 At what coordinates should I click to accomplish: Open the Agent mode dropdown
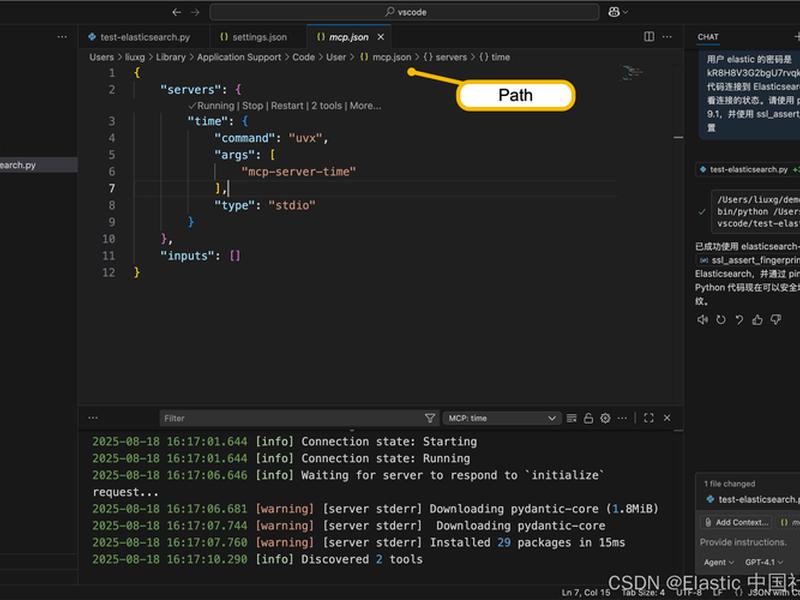[x=718, y=562]
